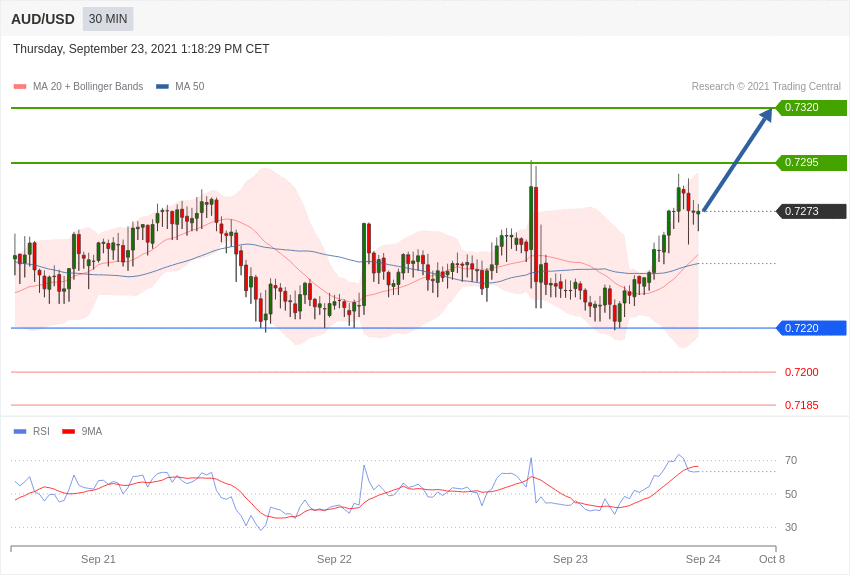
Task: Select the chart timestamp text line
Action: (x=141, y=49)
